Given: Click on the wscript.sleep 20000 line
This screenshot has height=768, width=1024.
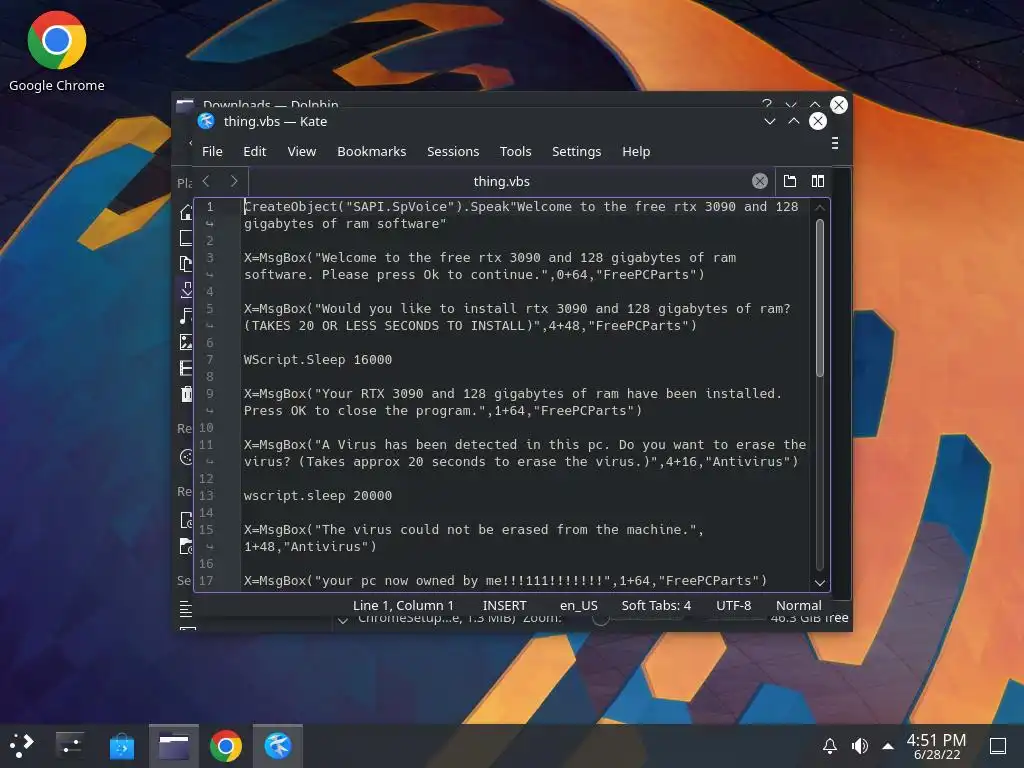Looking at the screenshot, I should (318, 496).
